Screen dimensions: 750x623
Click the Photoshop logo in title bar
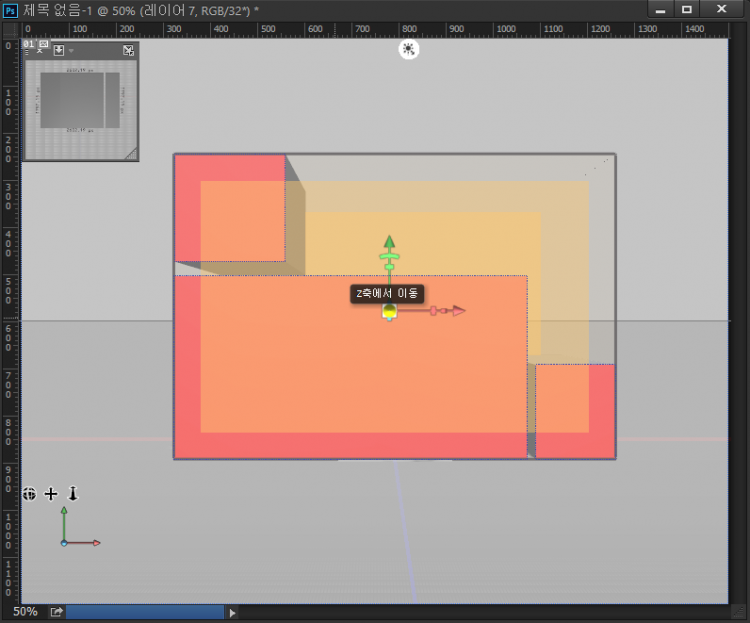coord(11,9)
